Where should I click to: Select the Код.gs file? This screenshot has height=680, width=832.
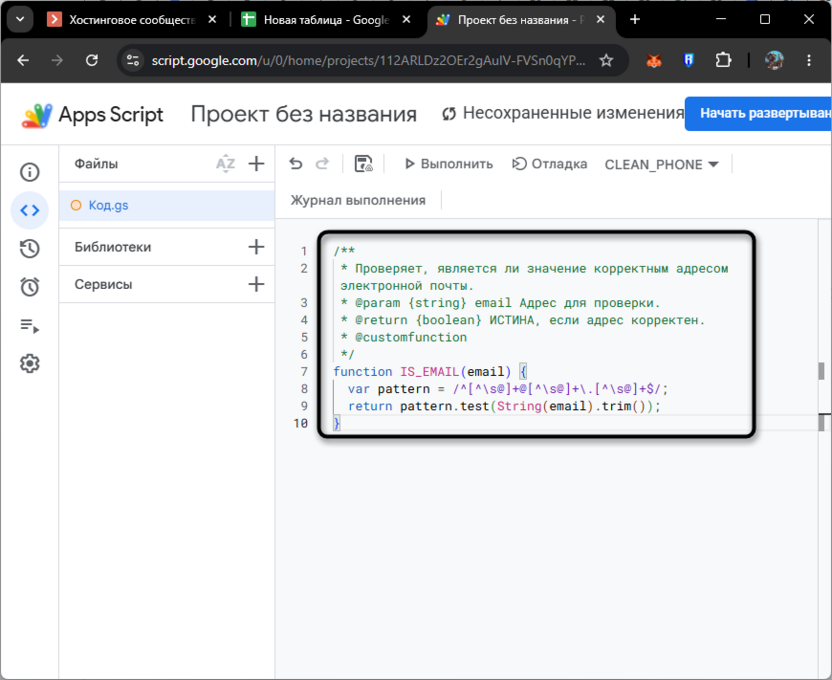coord(167,205)
